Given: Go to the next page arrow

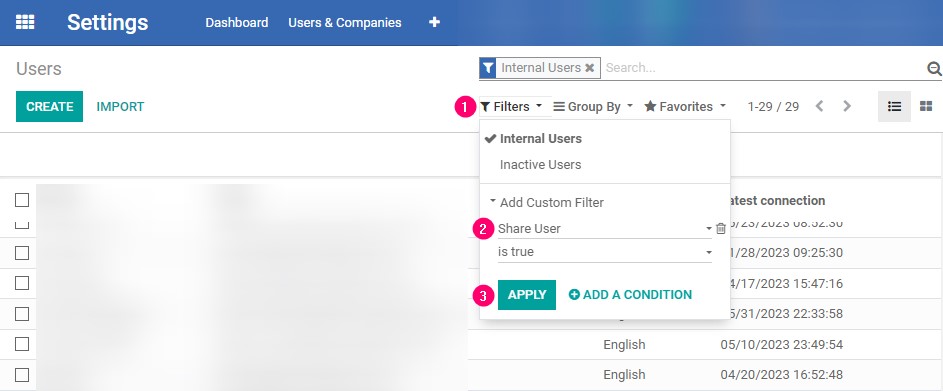Looking at the screenshot, I should click(x=847, y=106).
